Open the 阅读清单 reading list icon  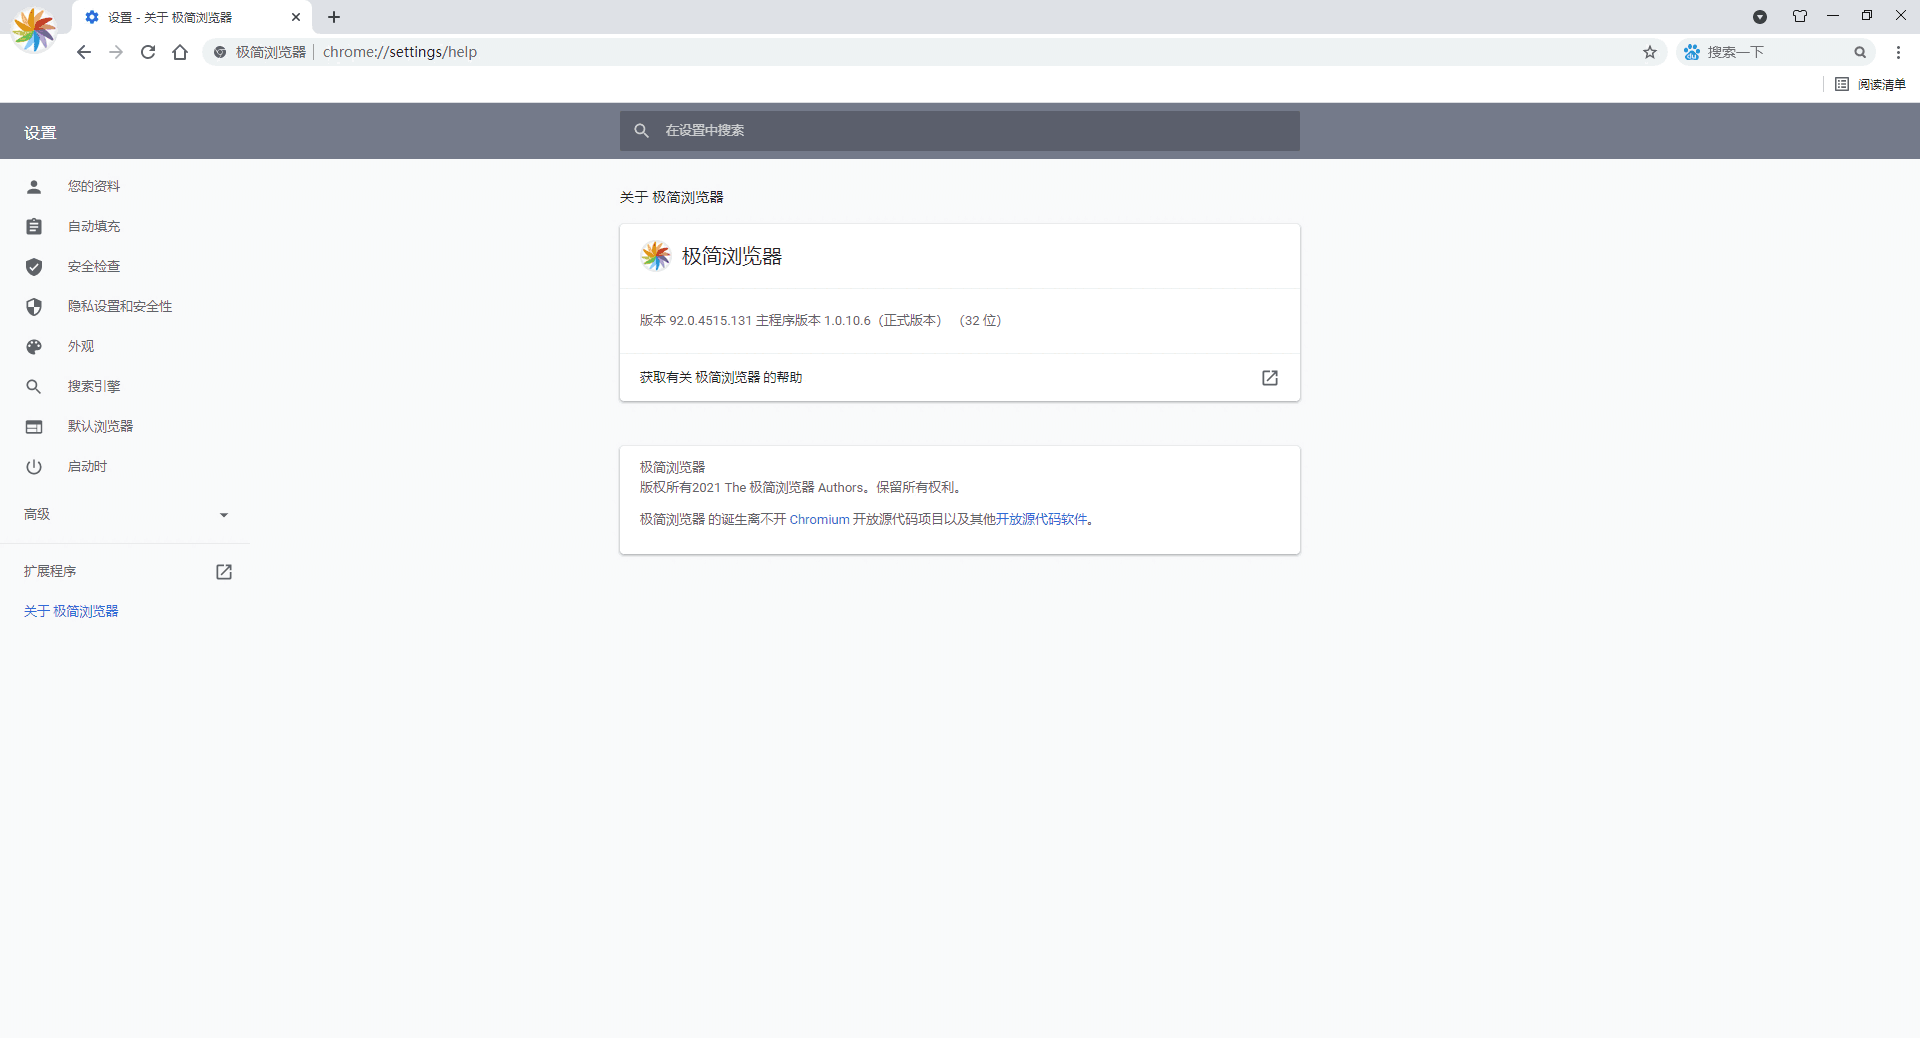(x=1843, y=84)
